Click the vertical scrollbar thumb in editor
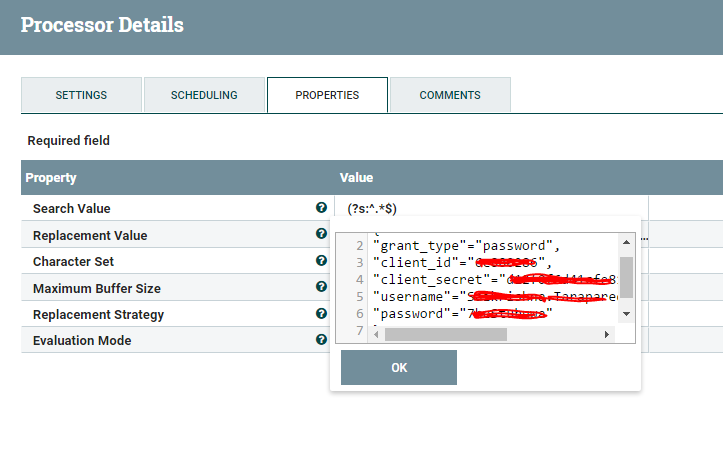 click(627, 277)
